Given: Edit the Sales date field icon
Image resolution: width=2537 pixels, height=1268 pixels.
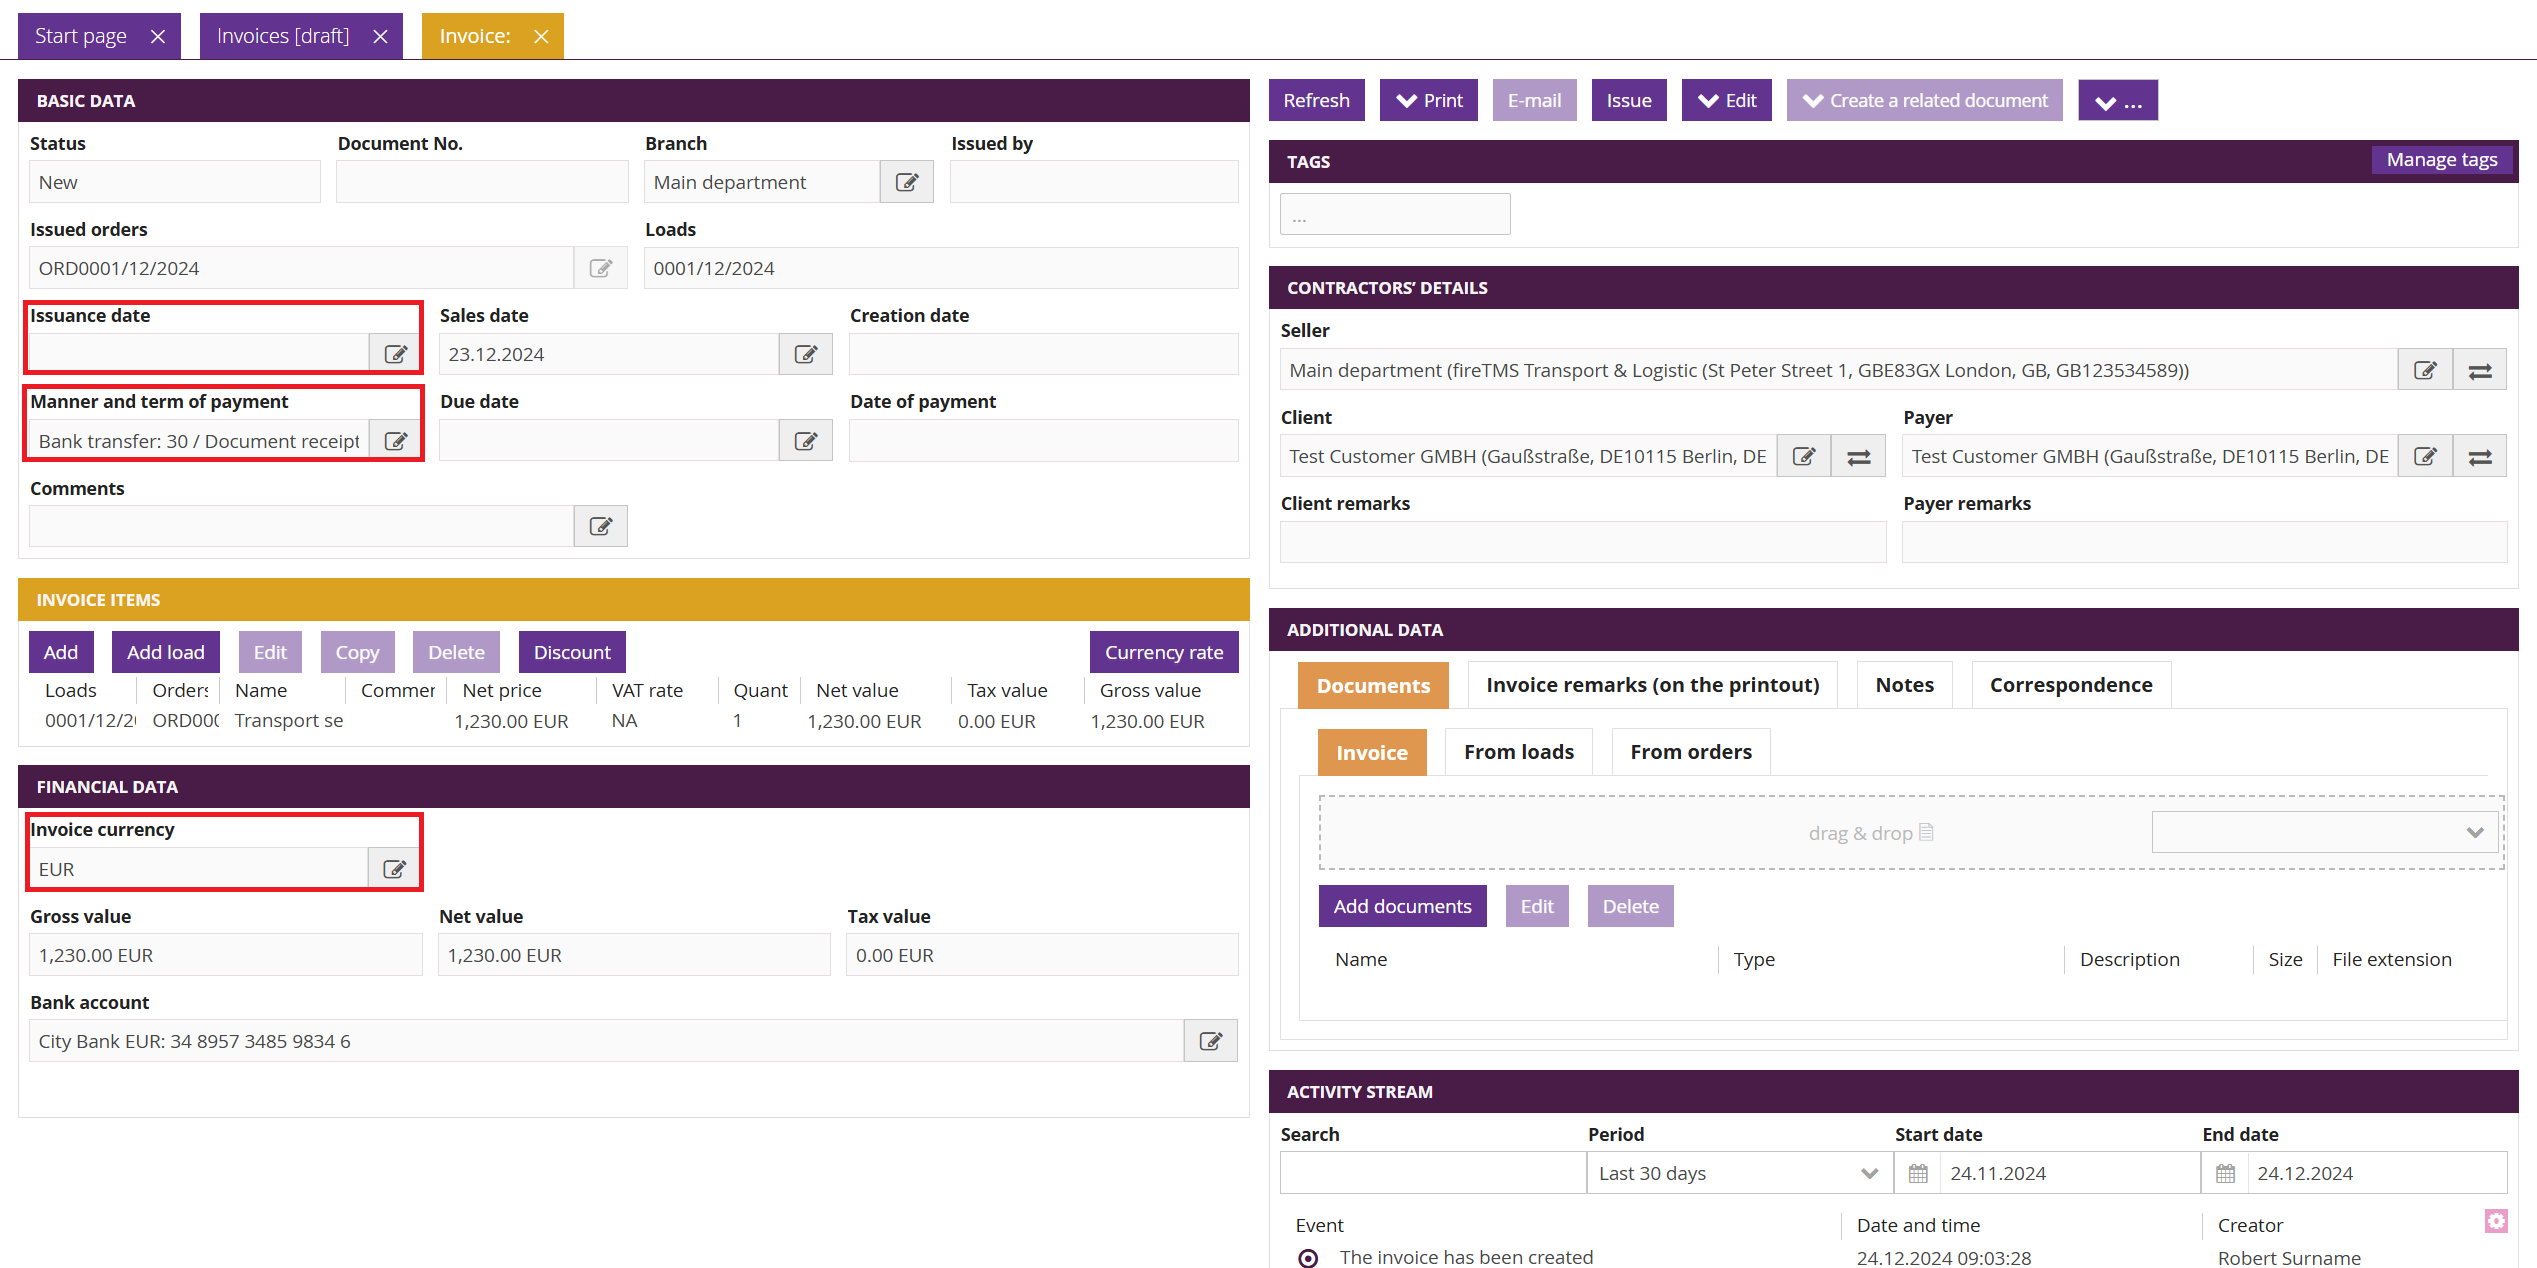Looking at the screenshot, I should point(805,354).
